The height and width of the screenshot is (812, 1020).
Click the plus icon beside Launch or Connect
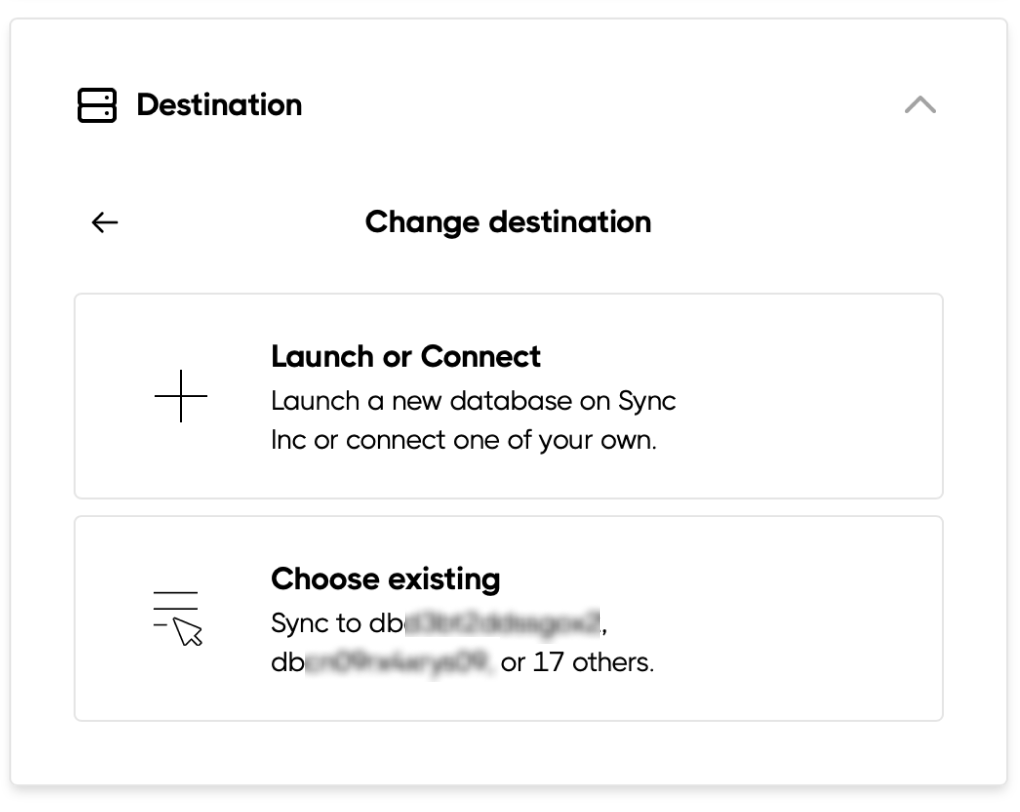click(181, 397)
